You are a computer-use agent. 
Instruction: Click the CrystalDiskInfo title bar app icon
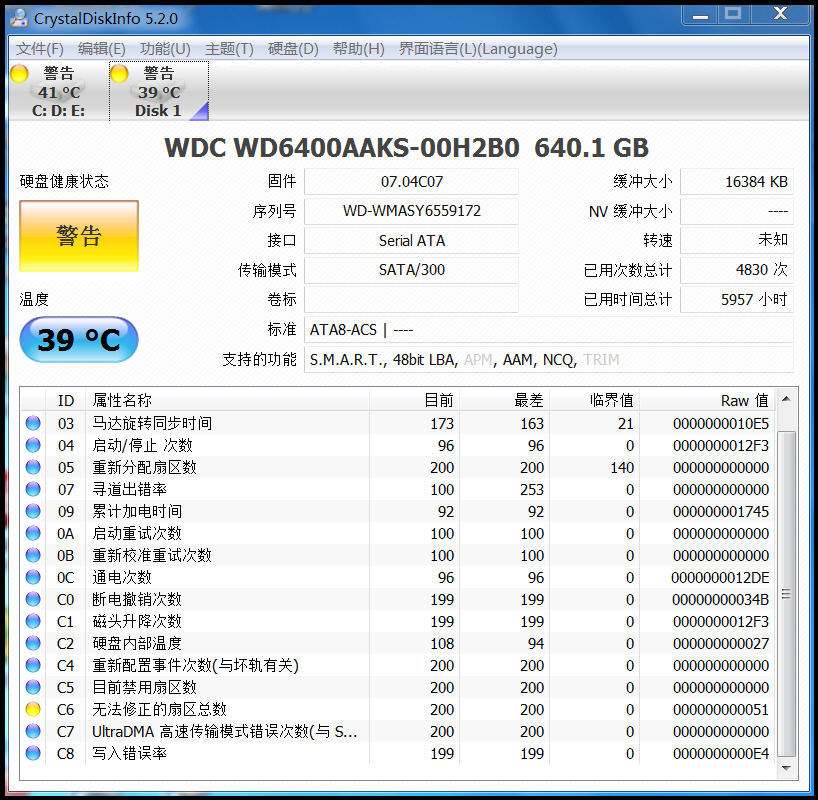(x=19, y=18)
